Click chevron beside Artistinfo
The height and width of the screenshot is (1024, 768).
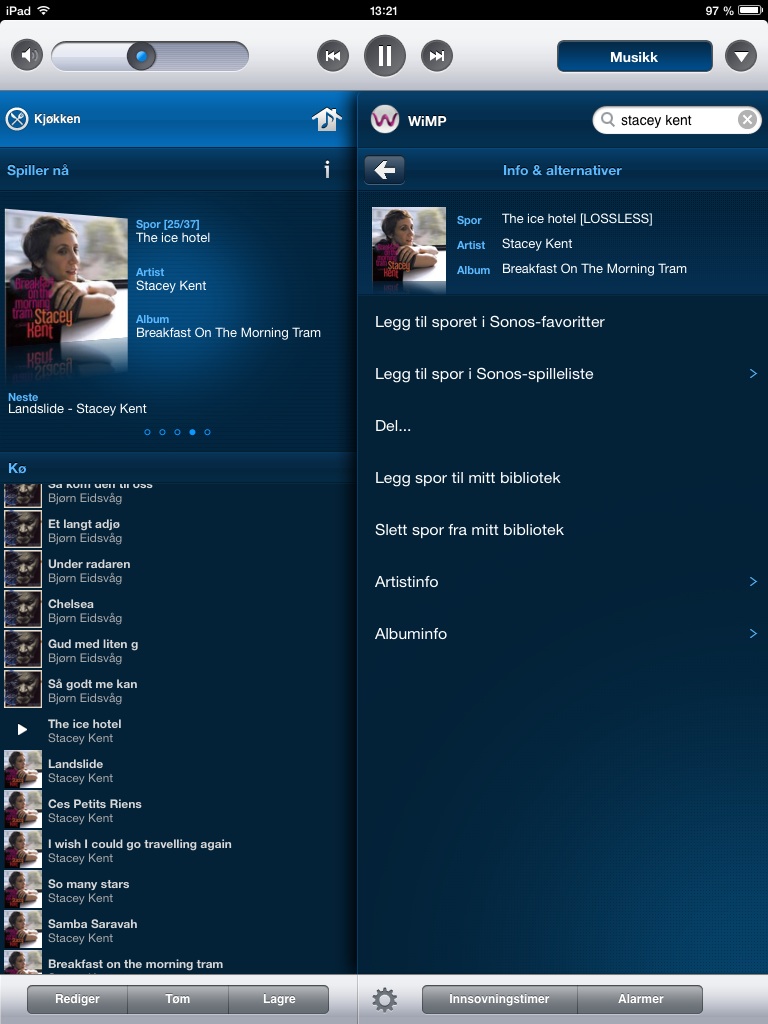[753, 581]
